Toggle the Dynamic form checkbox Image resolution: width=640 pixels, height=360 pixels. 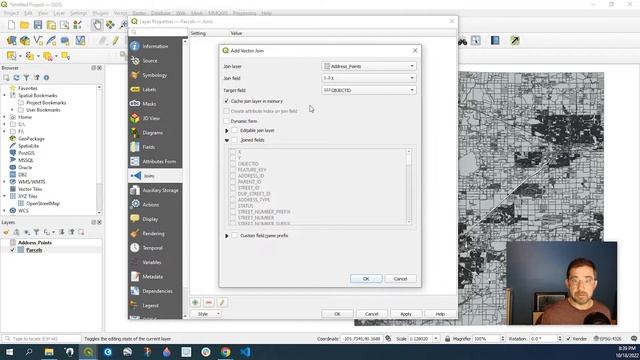click(x=227, y=121)
